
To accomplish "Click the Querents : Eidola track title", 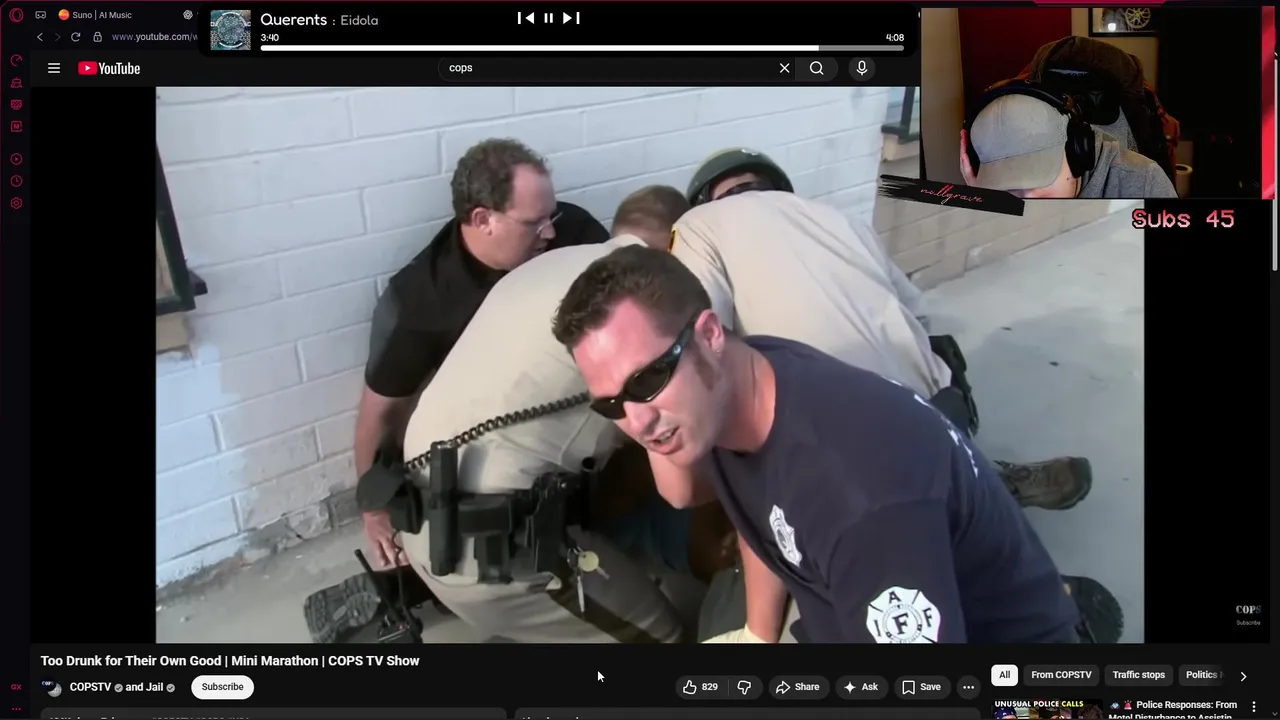I will click(319, 20).
